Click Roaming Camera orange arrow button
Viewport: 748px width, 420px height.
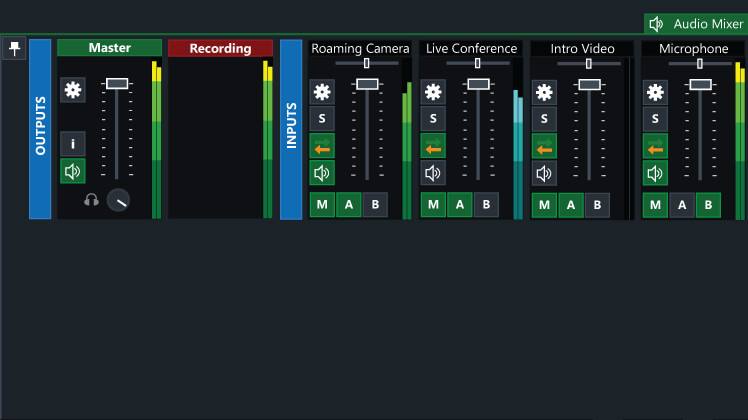click(321, 147)
